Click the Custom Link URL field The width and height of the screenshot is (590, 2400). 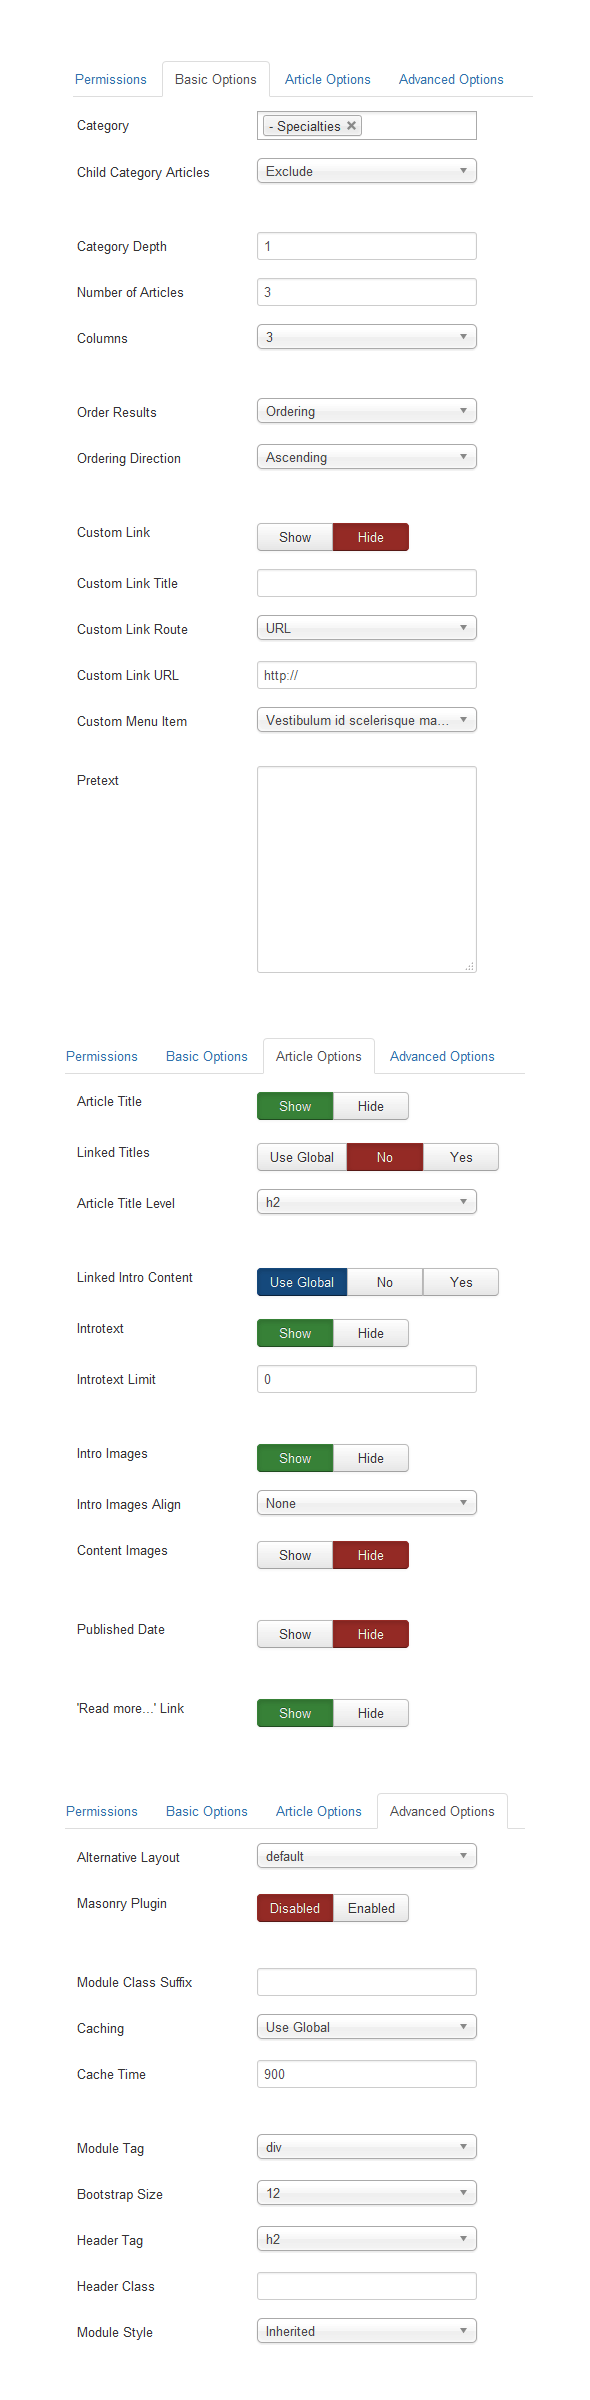click(367, 675)
